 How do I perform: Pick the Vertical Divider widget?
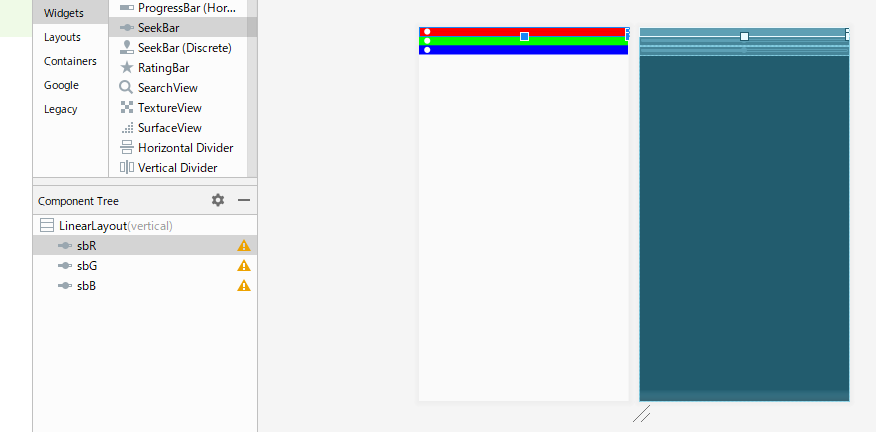[x=178, y=168]
